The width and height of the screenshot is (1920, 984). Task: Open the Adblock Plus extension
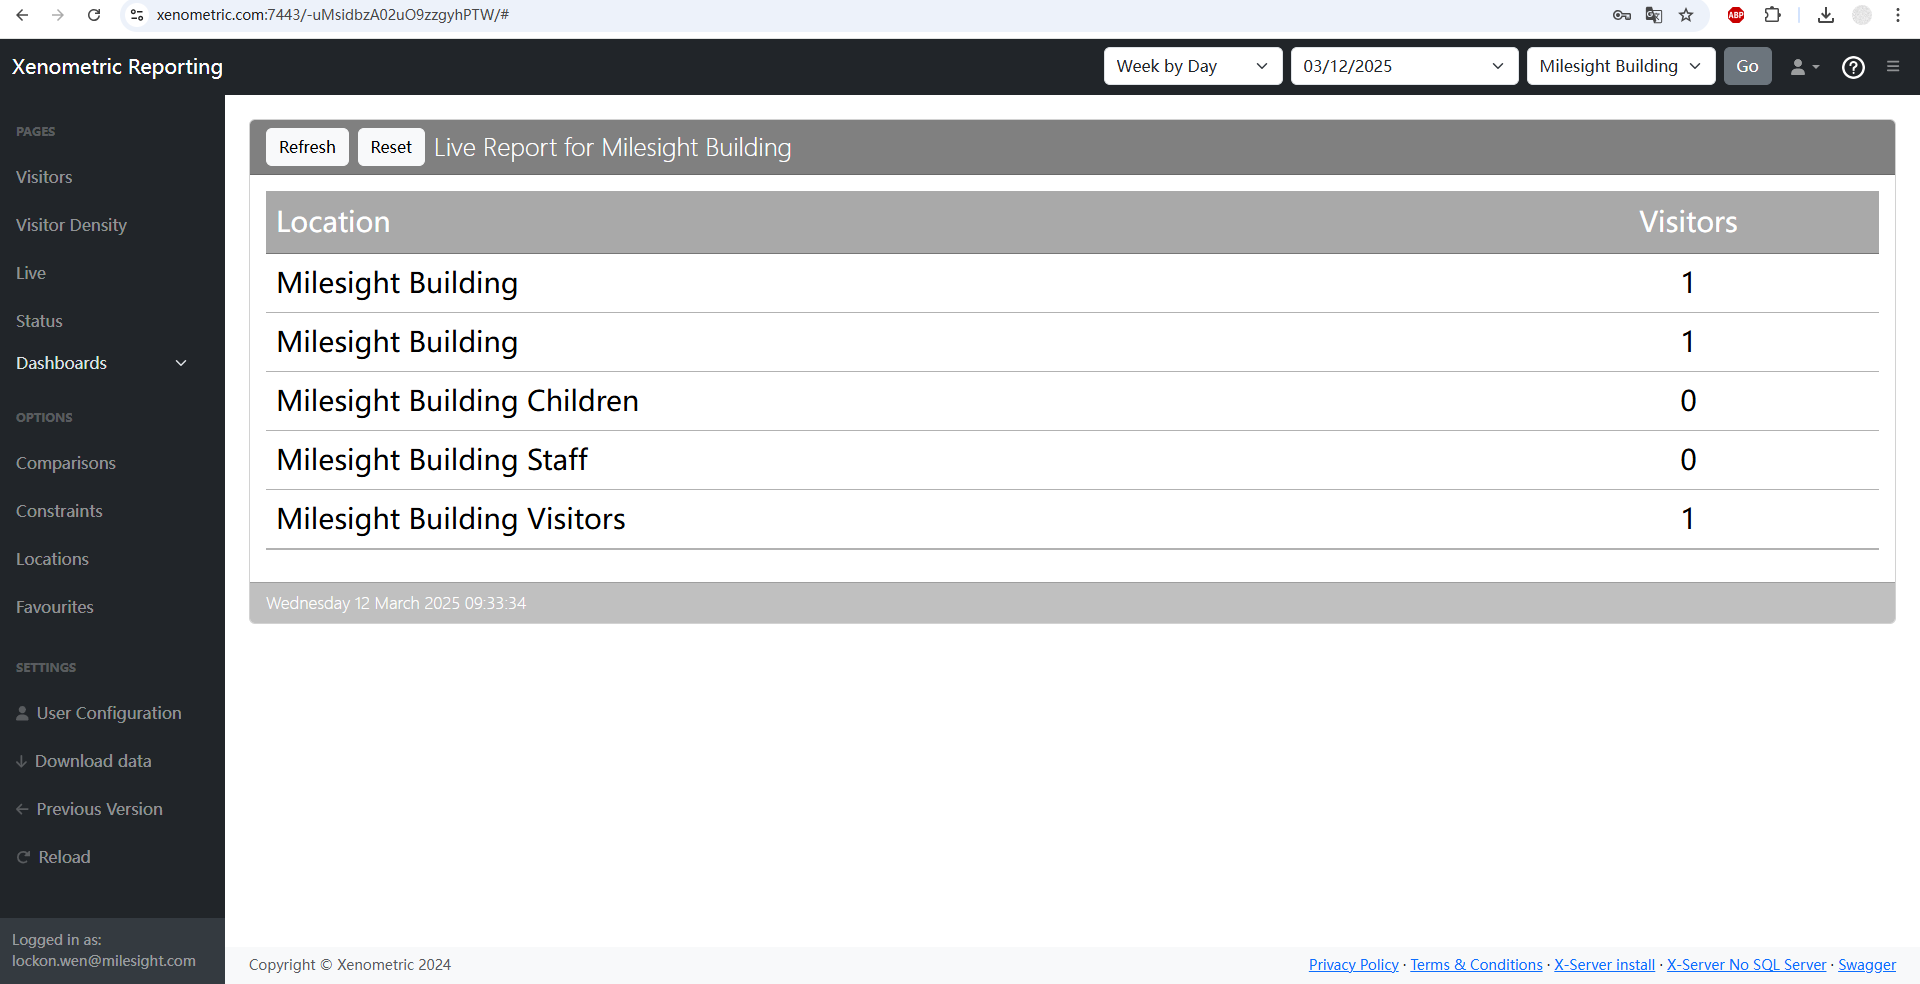pyautogui.click(x=1736, y=15)
